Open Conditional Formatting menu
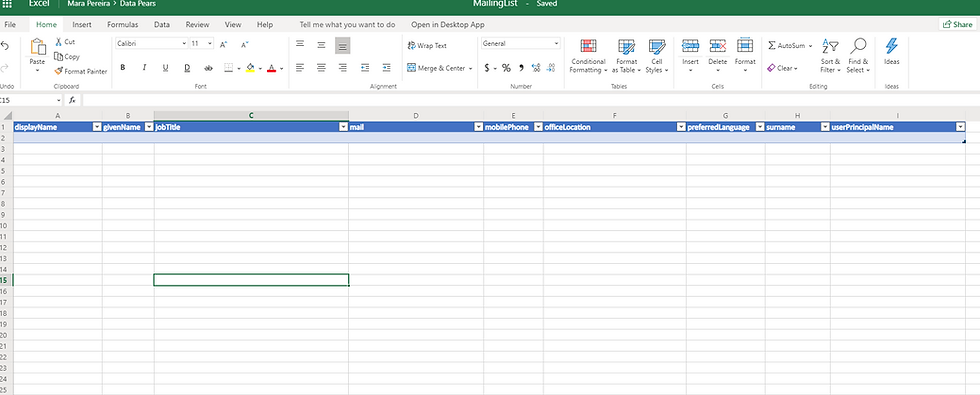 [588, 56]
